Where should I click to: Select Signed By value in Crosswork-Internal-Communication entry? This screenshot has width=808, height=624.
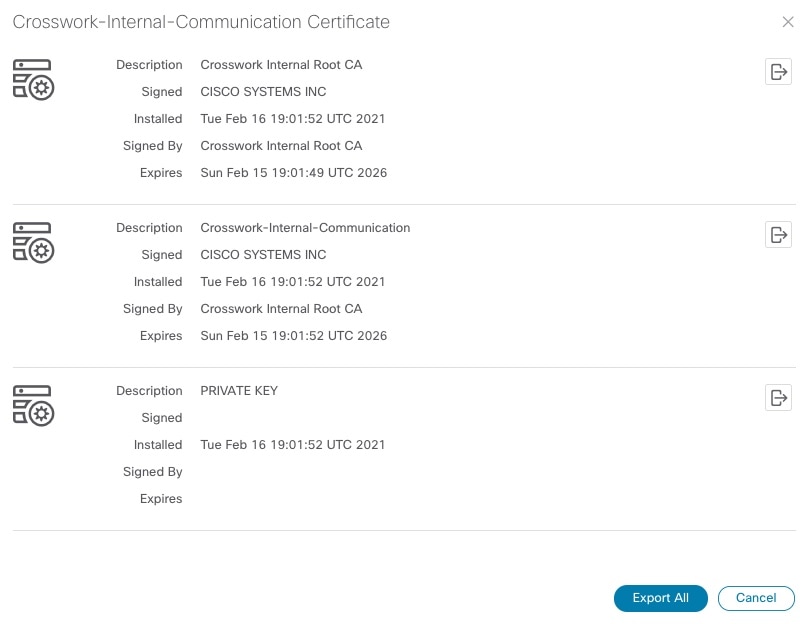[x=281, y=309]
